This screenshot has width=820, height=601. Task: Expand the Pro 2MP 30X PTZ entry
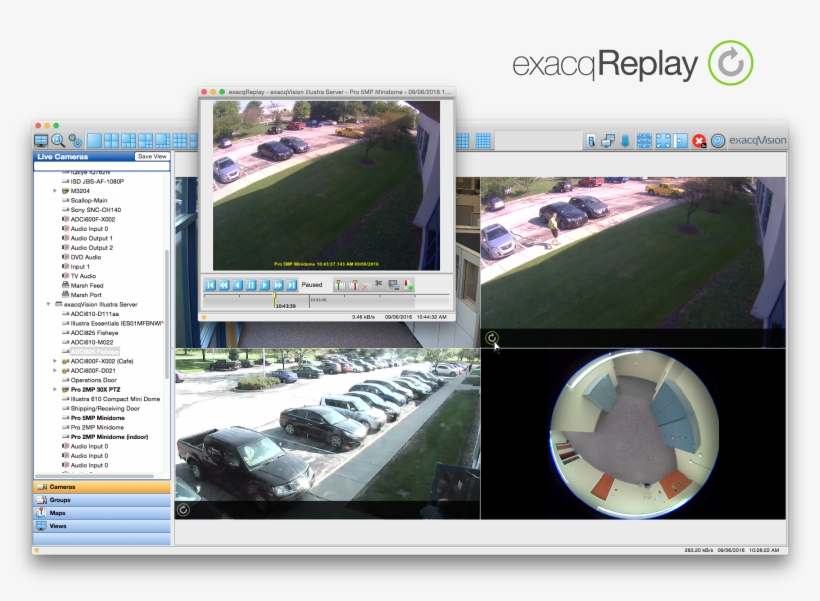pos(55,389)
